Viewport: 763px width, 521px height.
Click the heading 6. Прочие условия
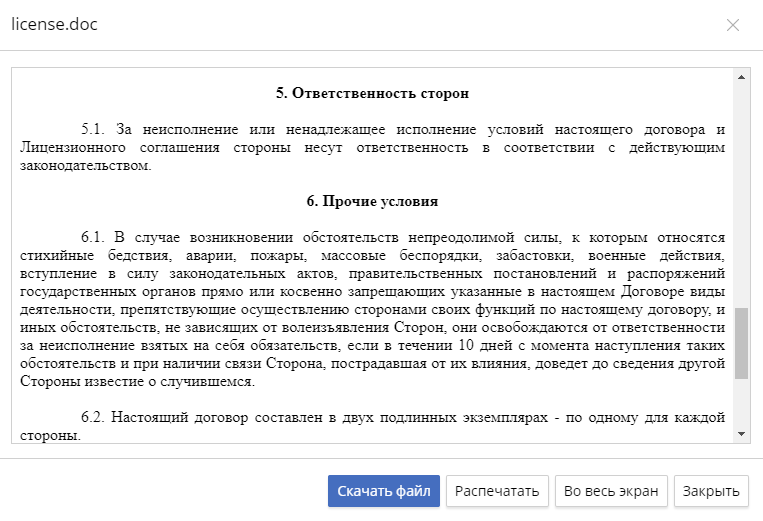pyautogui.click(x=372, y=201)
